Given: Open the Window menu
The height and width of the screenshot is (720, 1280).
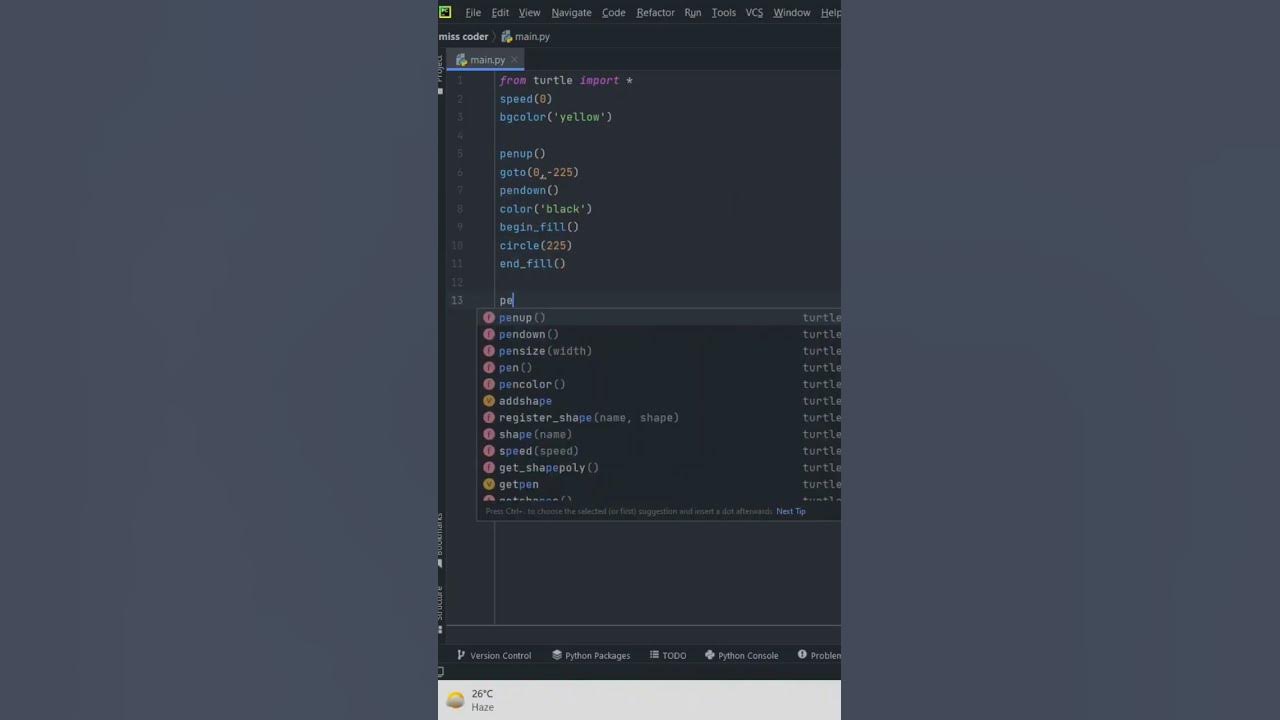Looking at the screenshot, I should pyautogui.click(x=791, y=13).
